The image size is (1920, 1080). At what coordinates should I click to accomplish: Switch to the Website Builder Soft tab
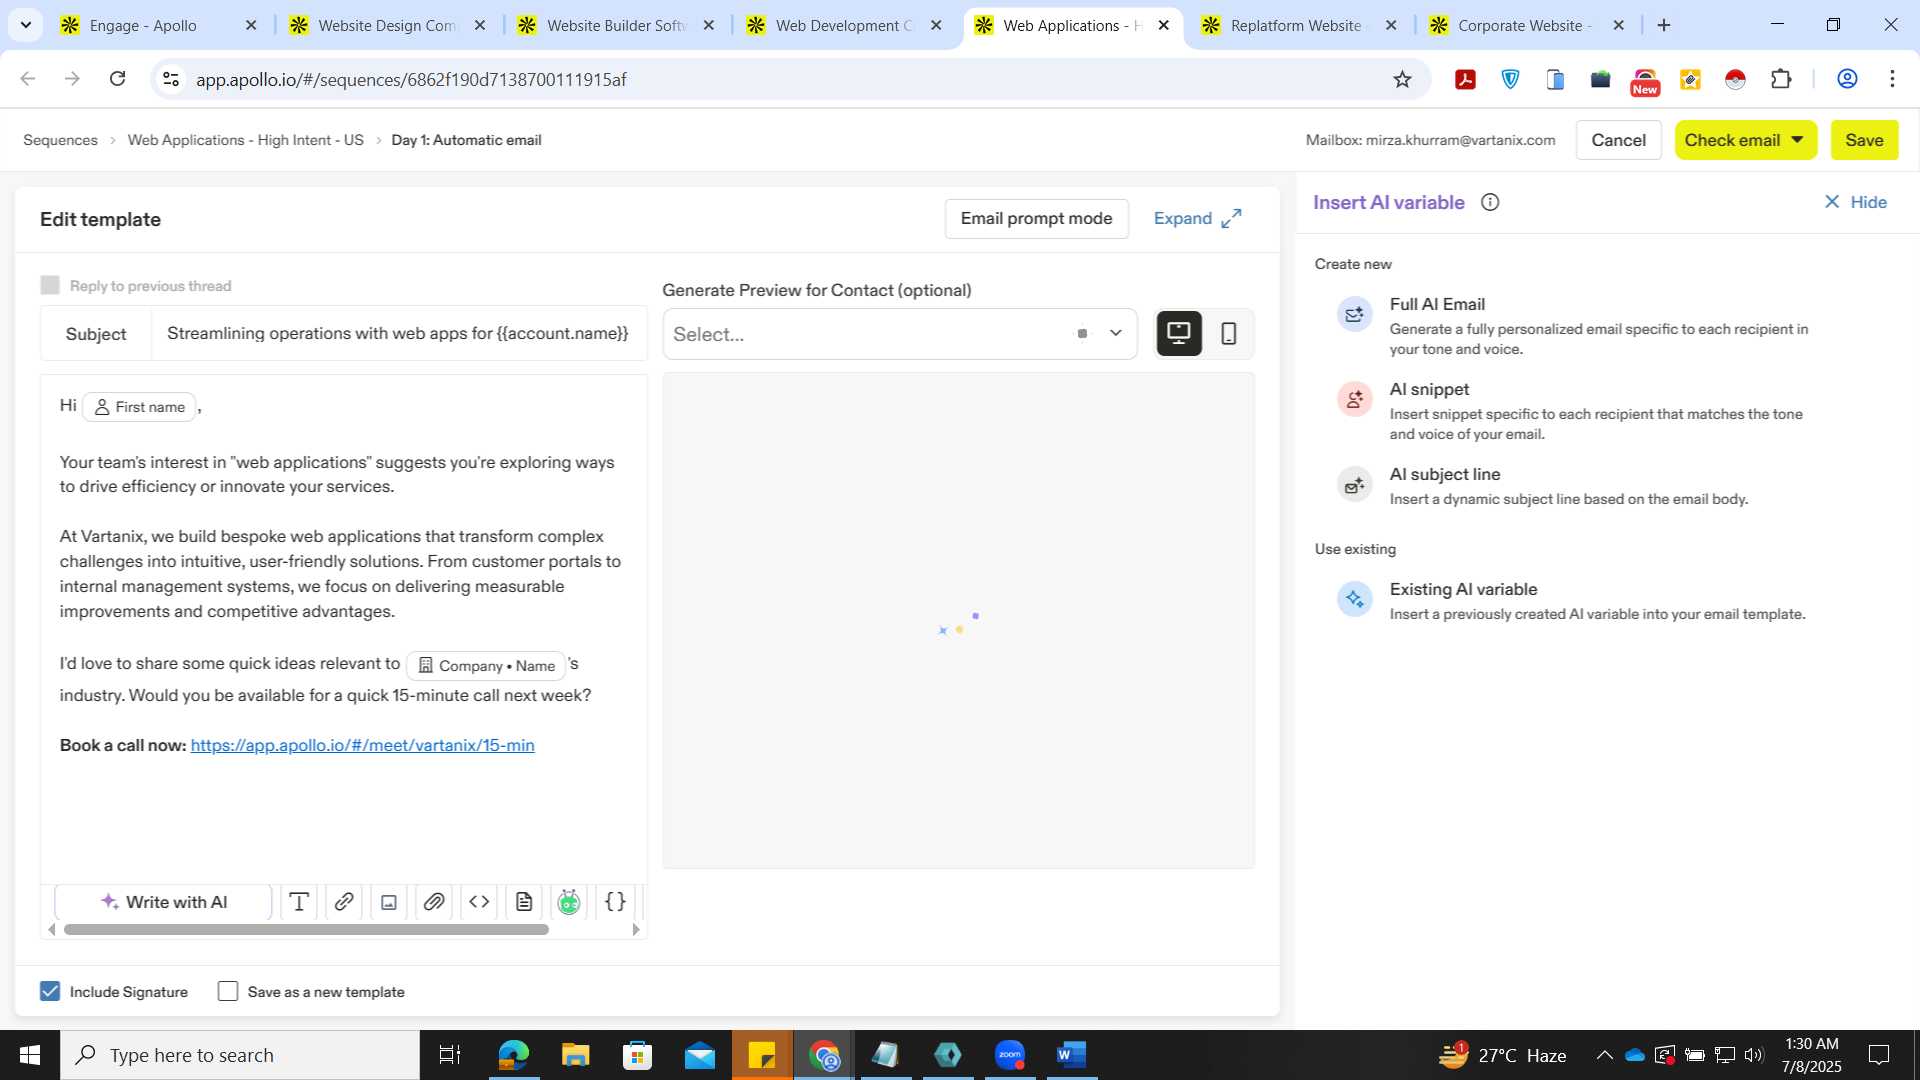click(x=617, y=25)
